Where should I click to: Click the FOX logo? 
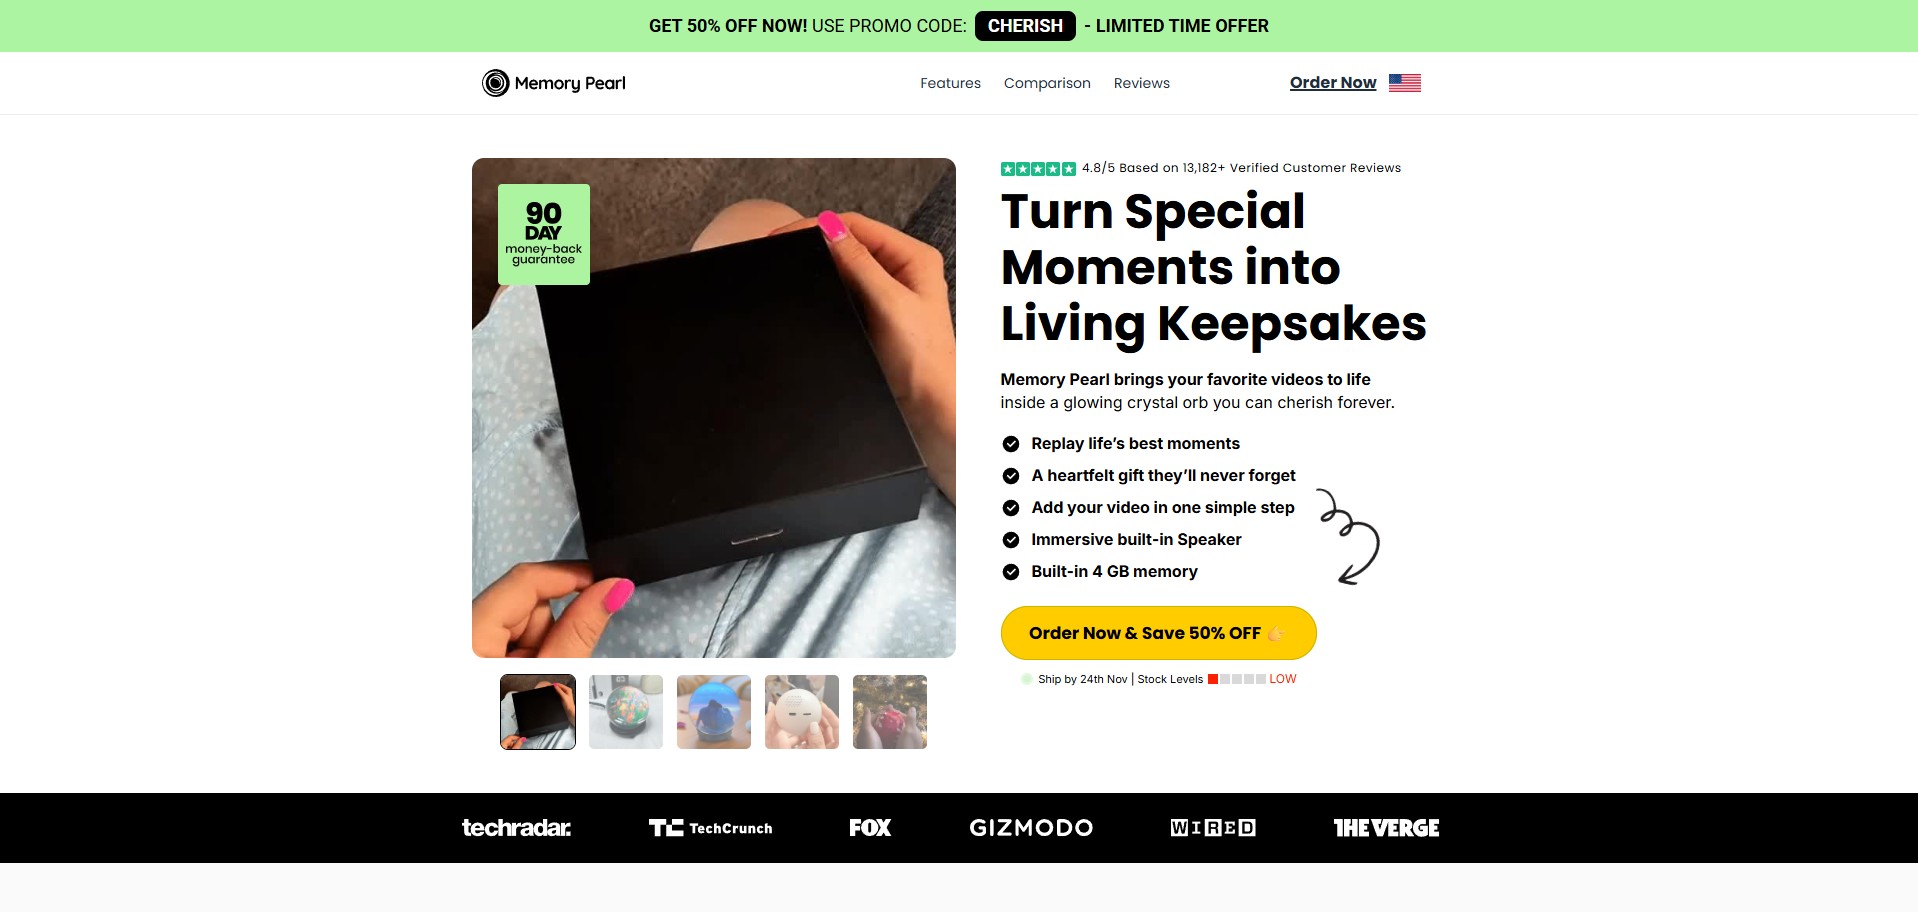[870, 828]
